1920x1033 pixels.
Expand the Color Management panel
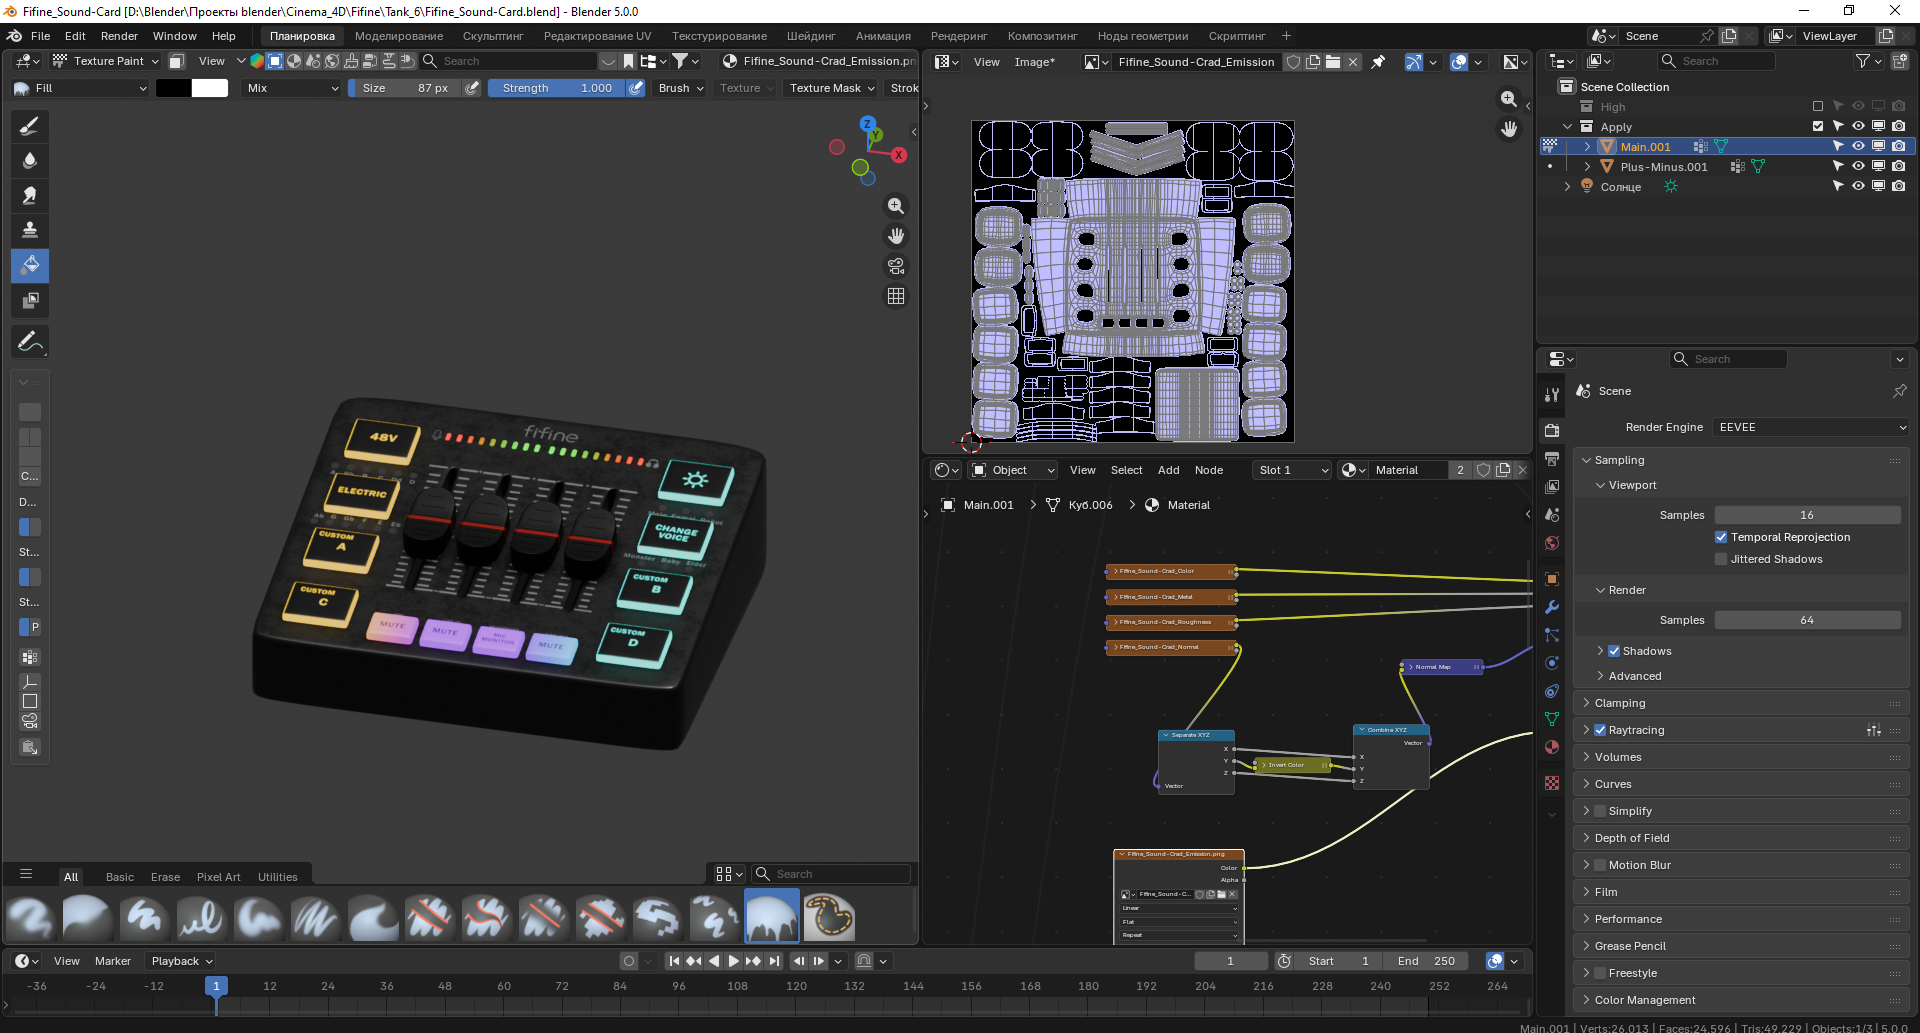click(x=1644, y=1000)
